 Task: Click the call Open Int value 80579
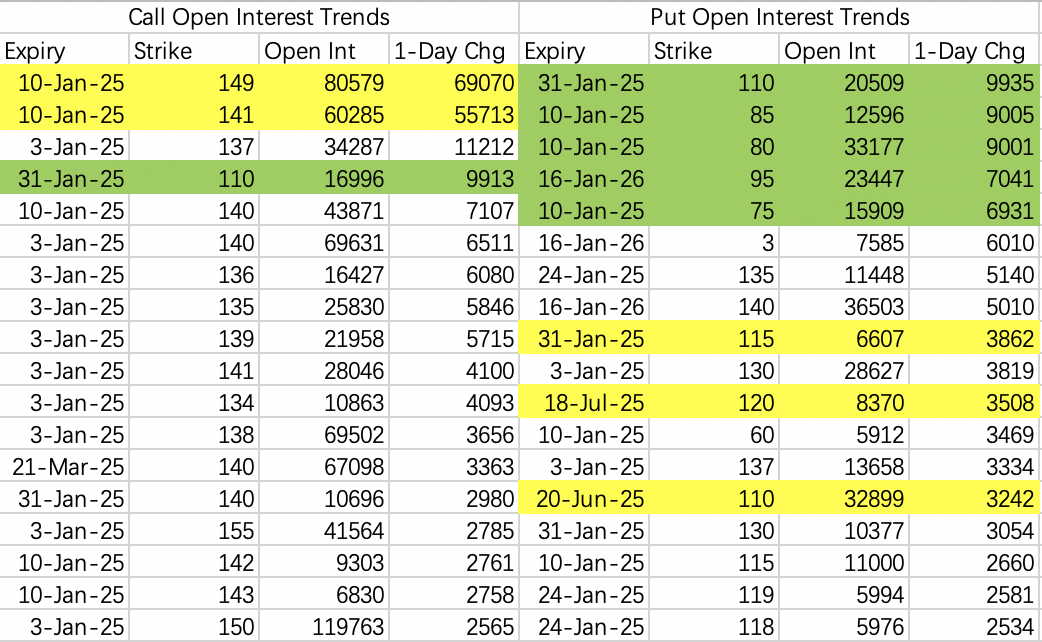(x=354, y=82)
